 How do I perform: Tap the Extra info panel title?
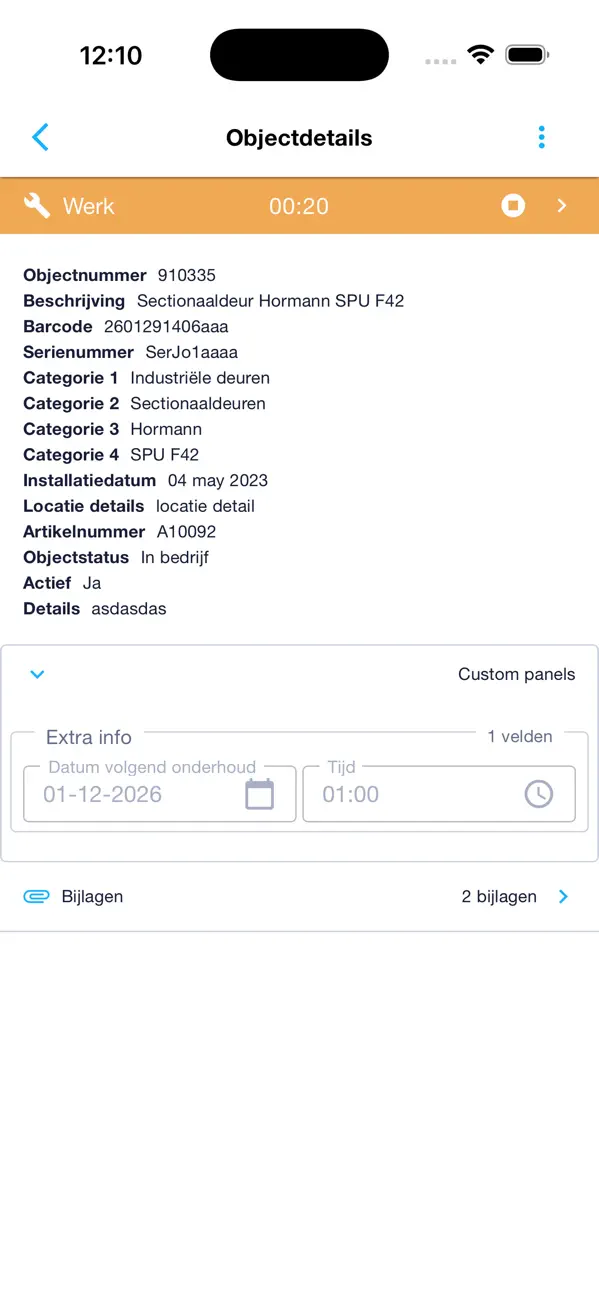point(89,737)
